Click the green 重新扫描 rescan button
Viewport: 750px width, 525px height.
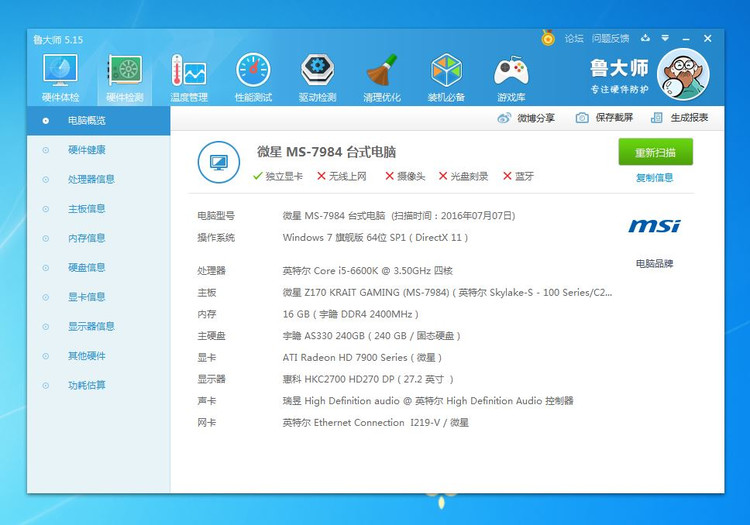click(655, 152)
